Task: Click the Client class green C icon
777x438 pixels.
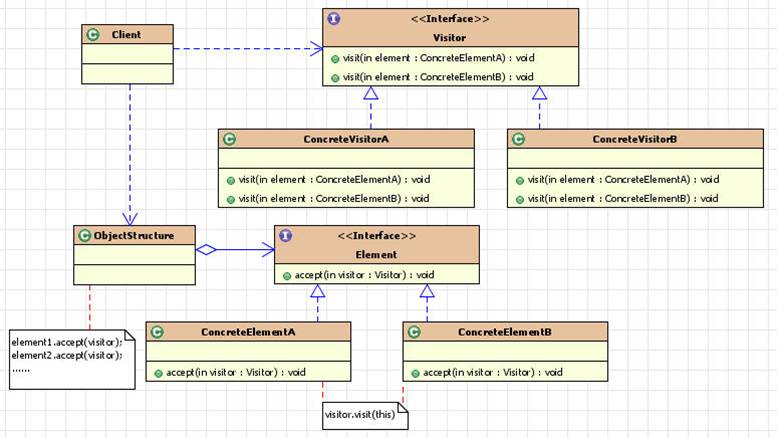Action: point(93,35)
